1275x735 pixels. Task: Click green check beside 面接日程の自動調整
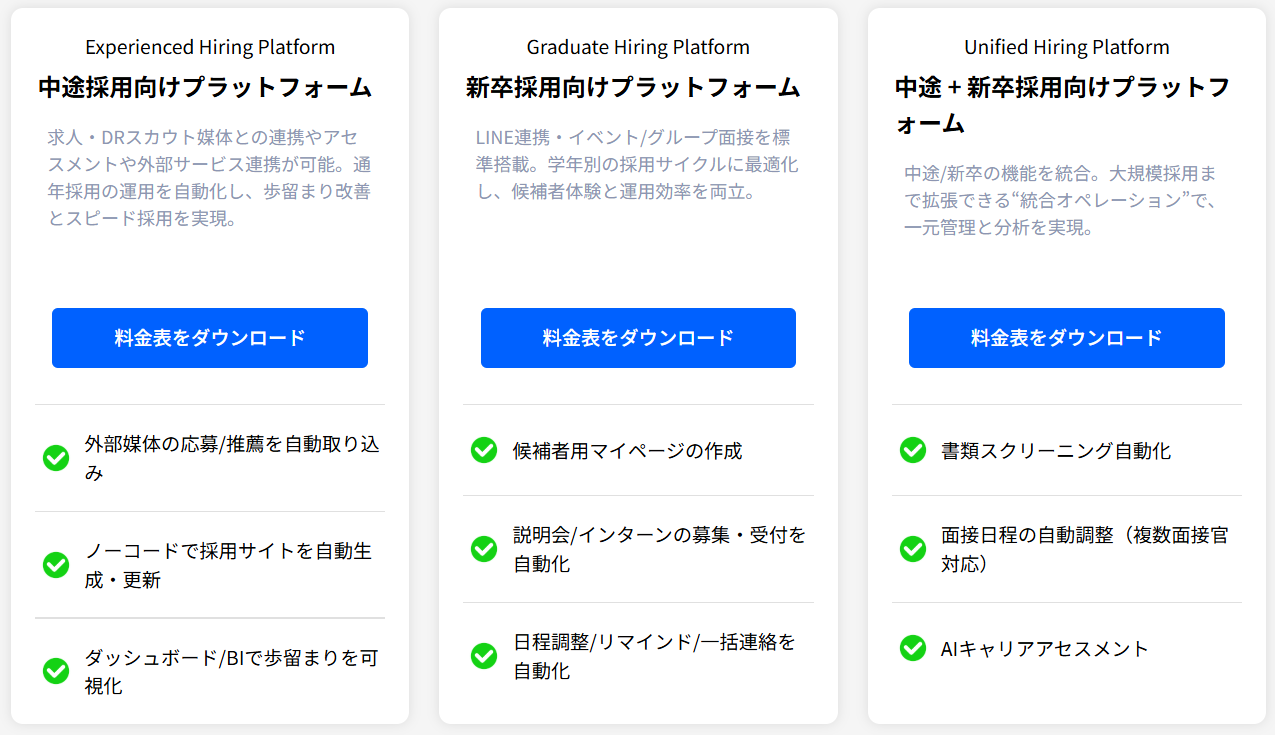click(x=913, y=549)
